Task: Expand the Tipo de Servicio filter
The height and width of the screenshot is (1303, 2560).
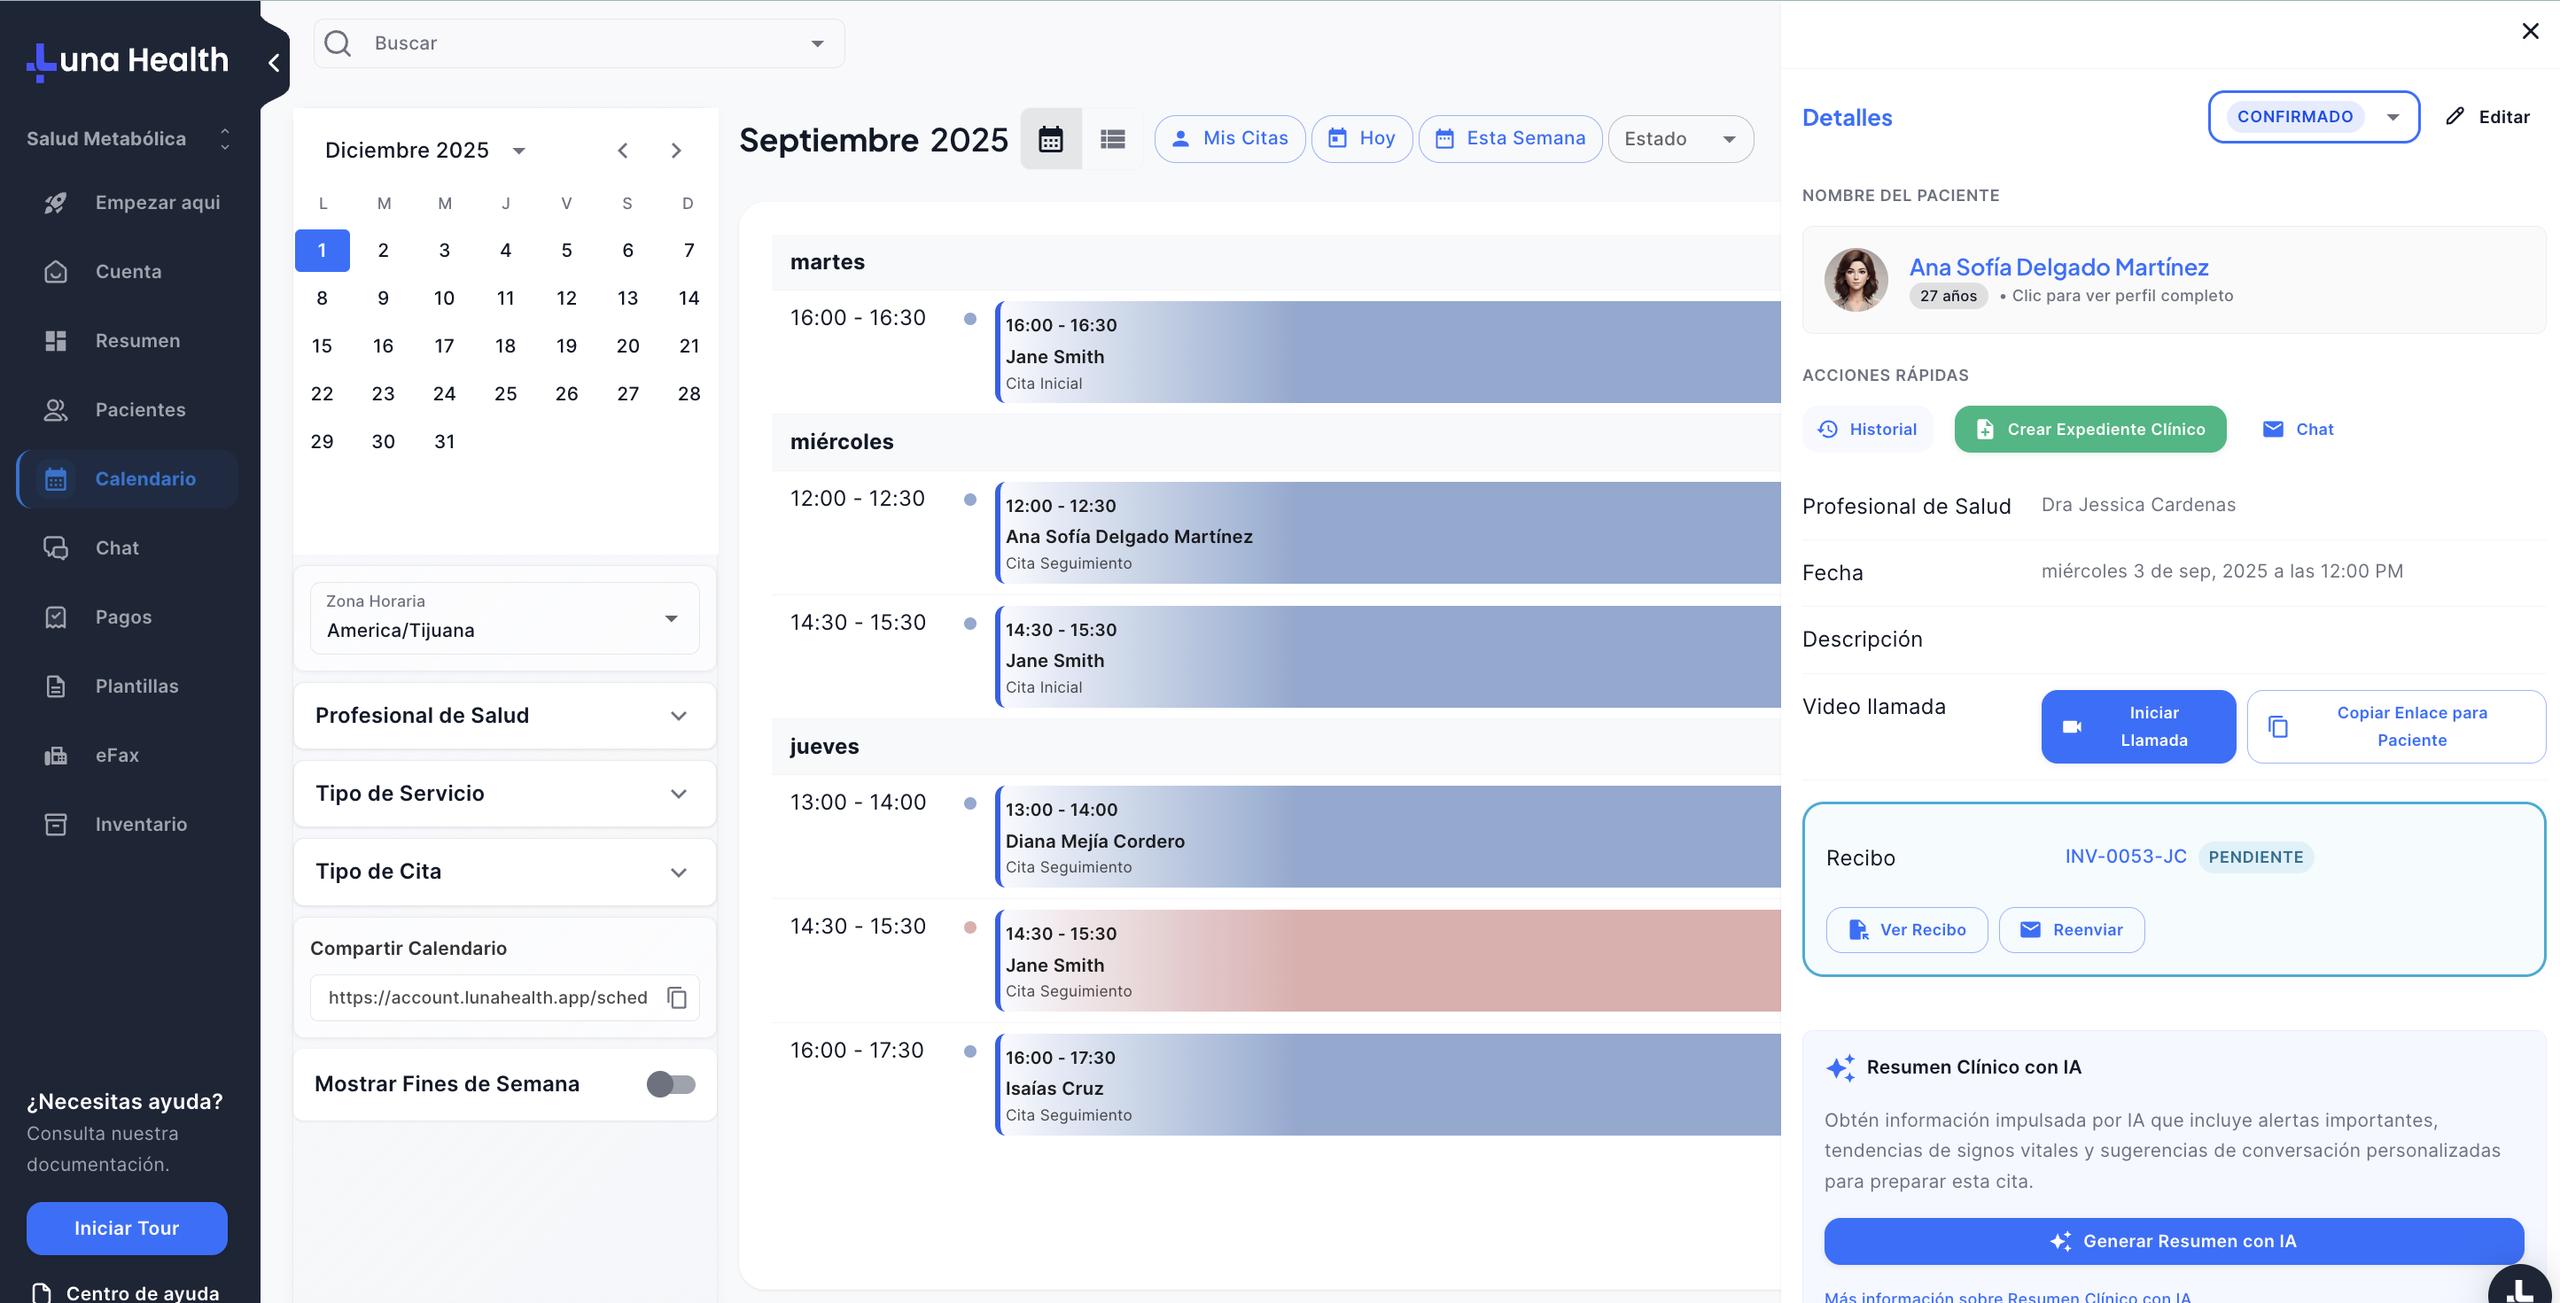Action: tap(504, 794)
